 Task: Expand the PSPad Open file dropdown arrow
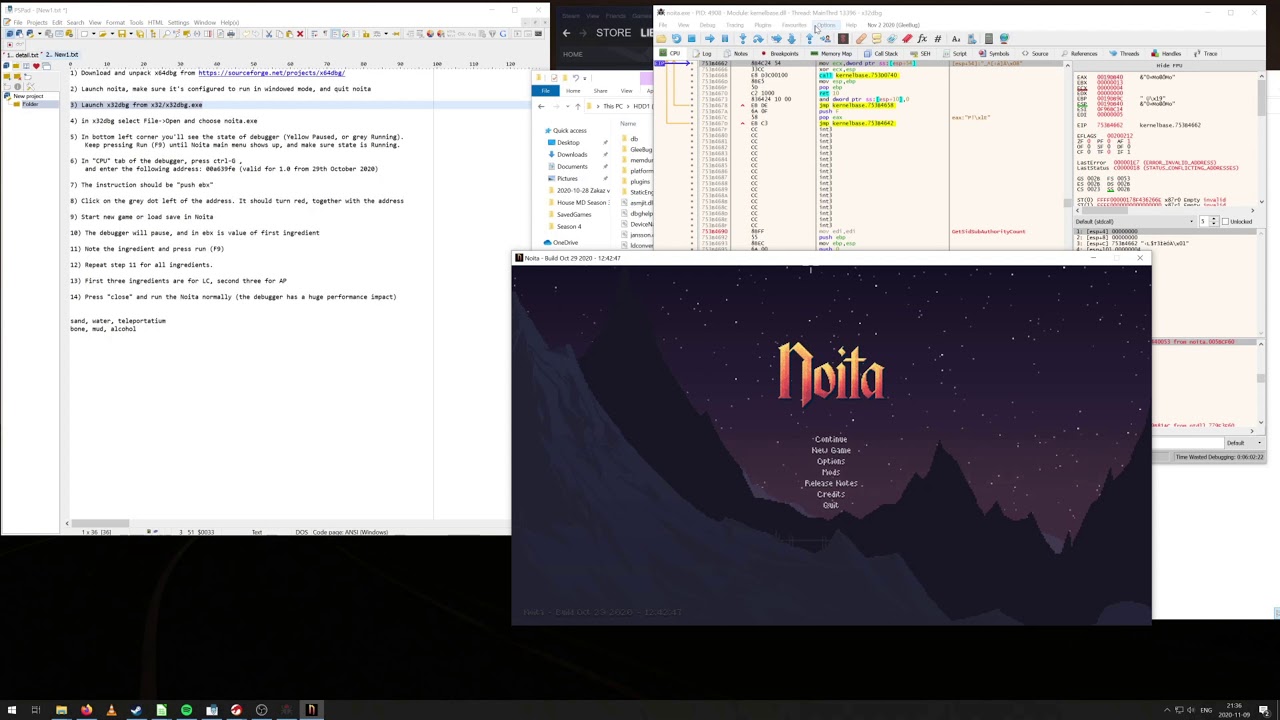coord(112,34)
